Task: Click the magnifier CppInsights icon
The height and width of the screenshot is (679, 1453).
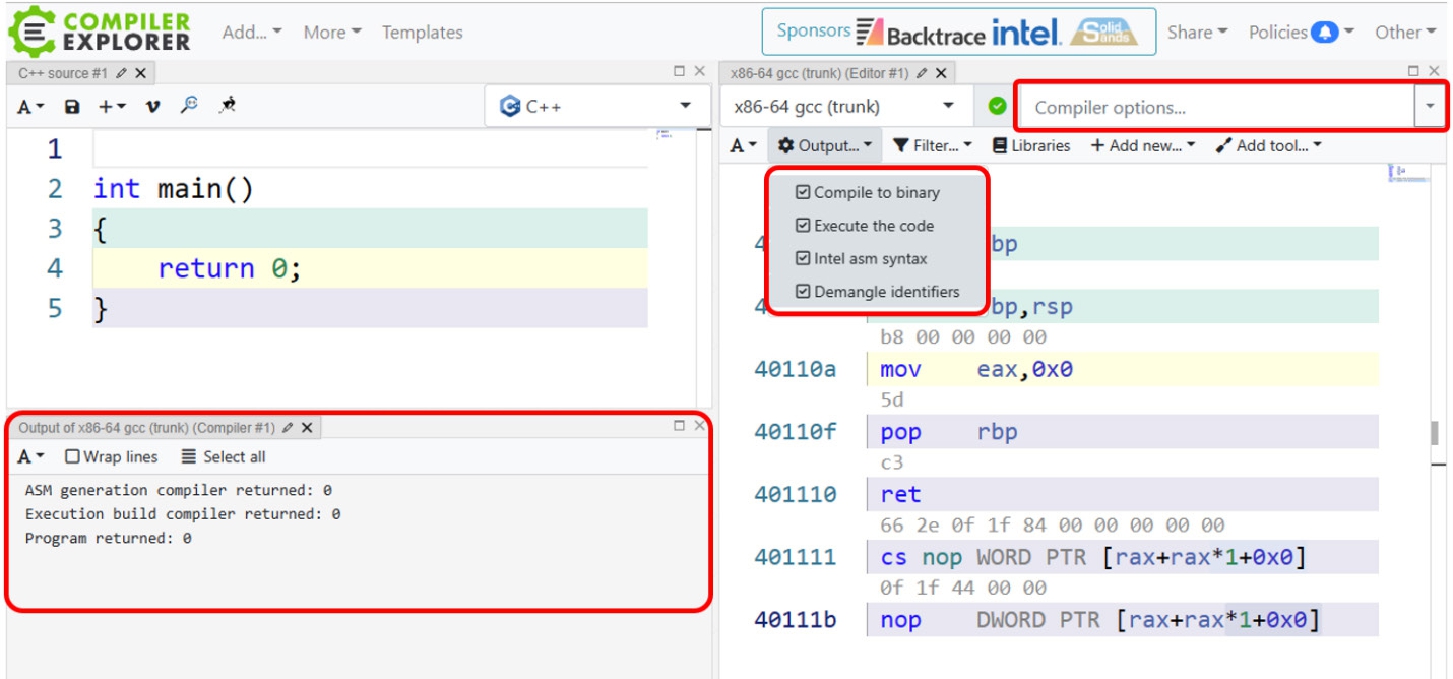Action: (189, 105)
